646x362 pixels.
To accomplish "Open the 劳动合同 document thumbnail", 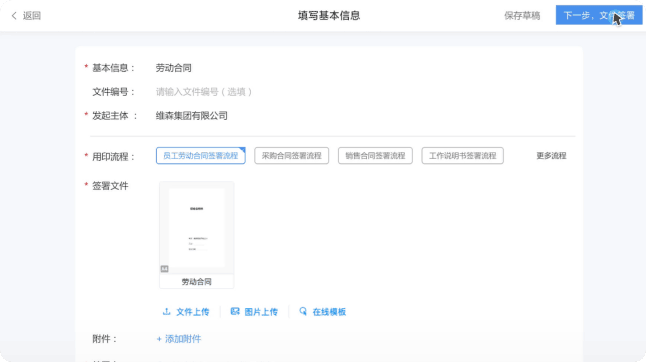I will point(197,235).
